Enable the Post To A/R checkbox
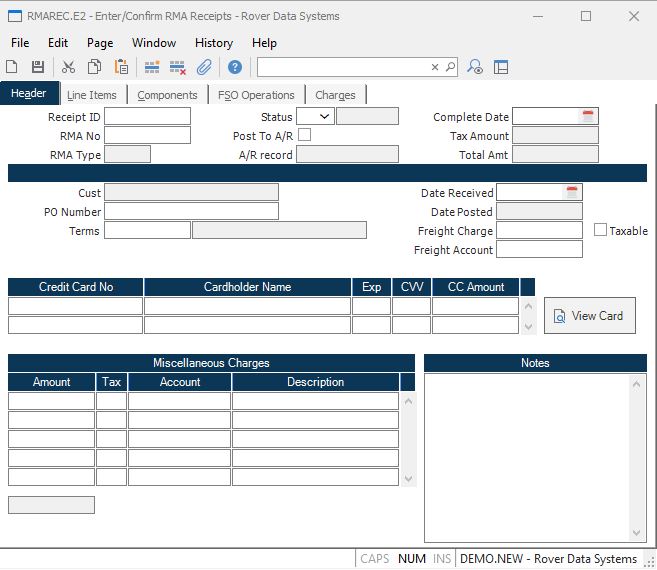Image resolution: width=657 pixels, height=570 pixels. pyautogui.click(x=304, y=135)
